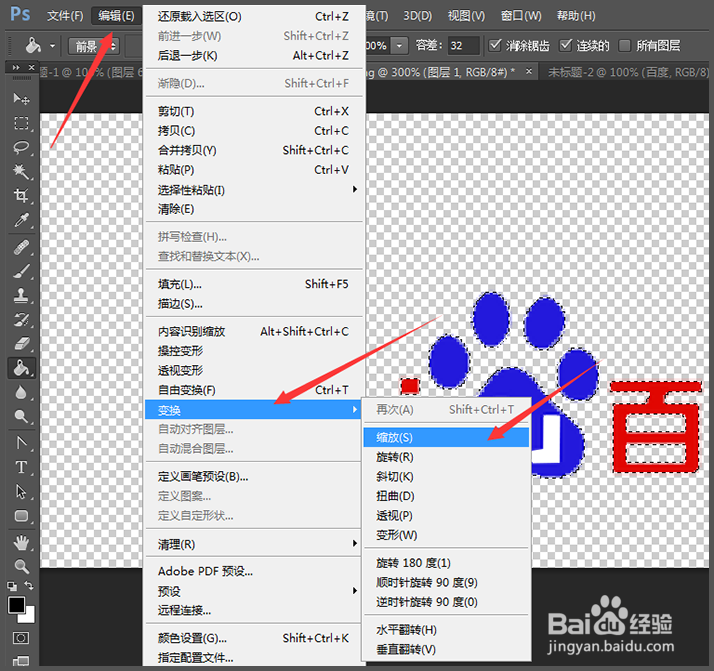Close the 300% document tab
714x671 pixels.
529,71
